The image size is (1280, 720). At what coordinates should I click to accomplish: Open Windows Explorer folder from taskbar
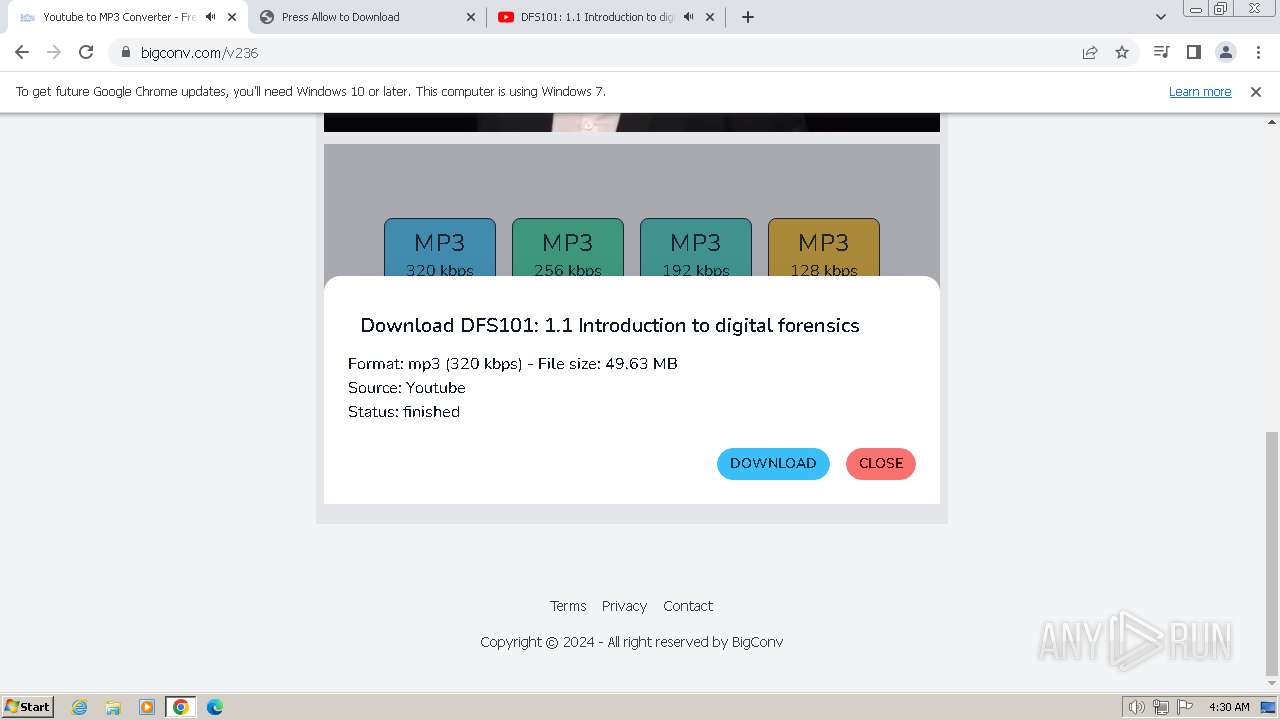[x=113, y=707]
